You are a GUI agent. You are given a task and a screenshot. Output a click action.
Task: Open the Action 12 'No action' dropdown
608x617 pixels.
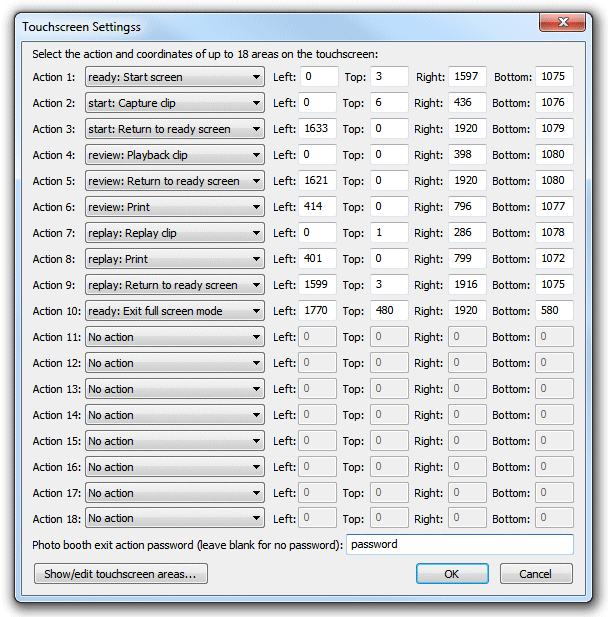pyautogui.click(x=175, y=363)
